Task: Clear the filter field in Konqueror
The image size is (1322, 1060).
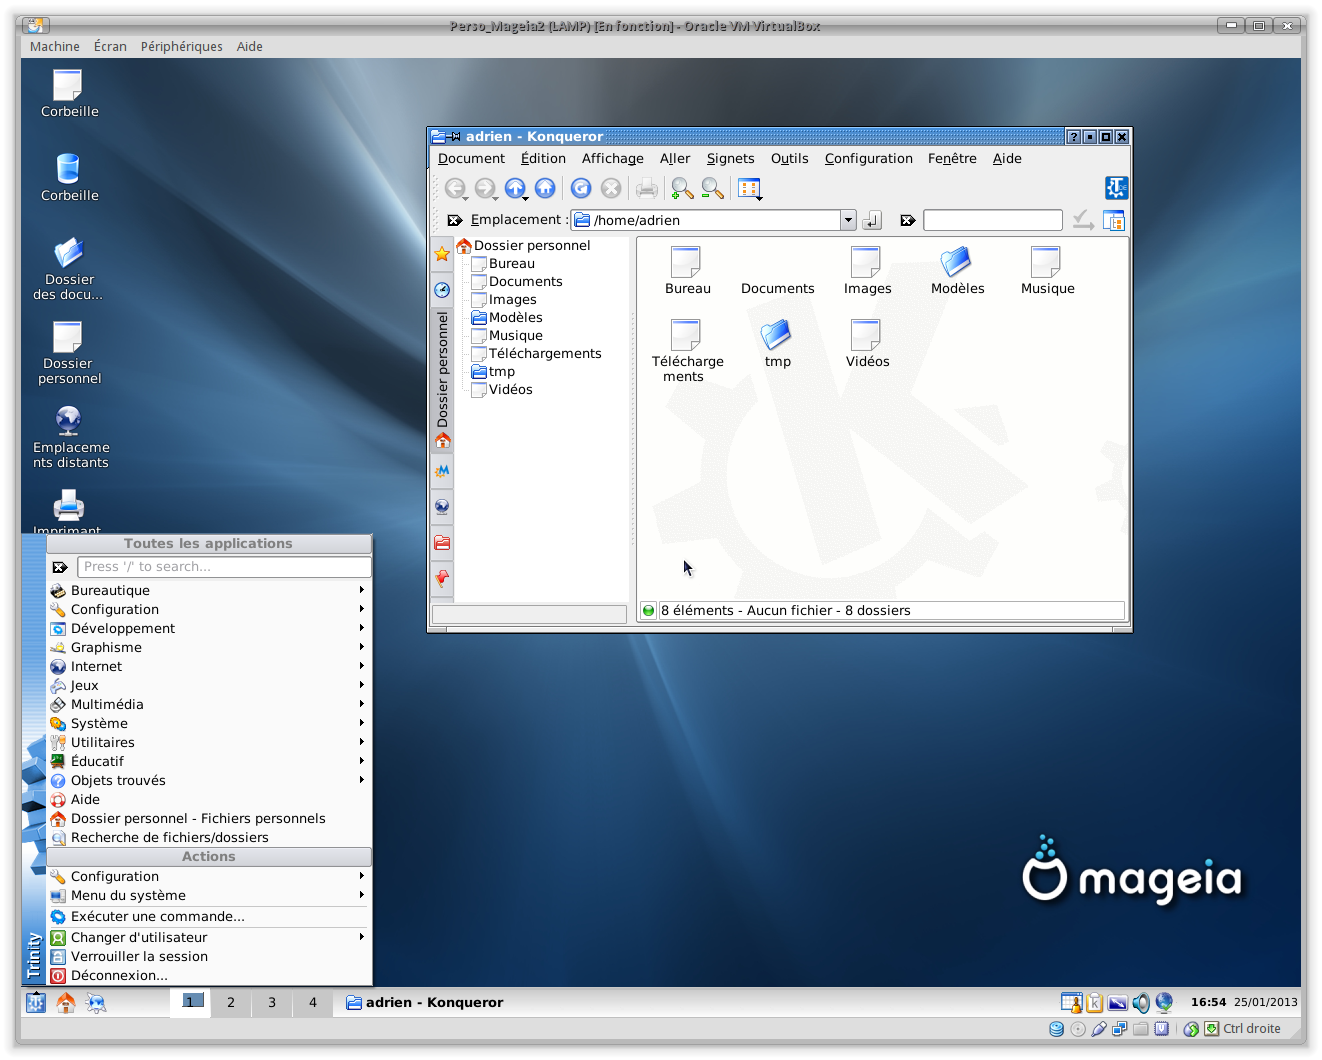Action: (x=908, y=220)
